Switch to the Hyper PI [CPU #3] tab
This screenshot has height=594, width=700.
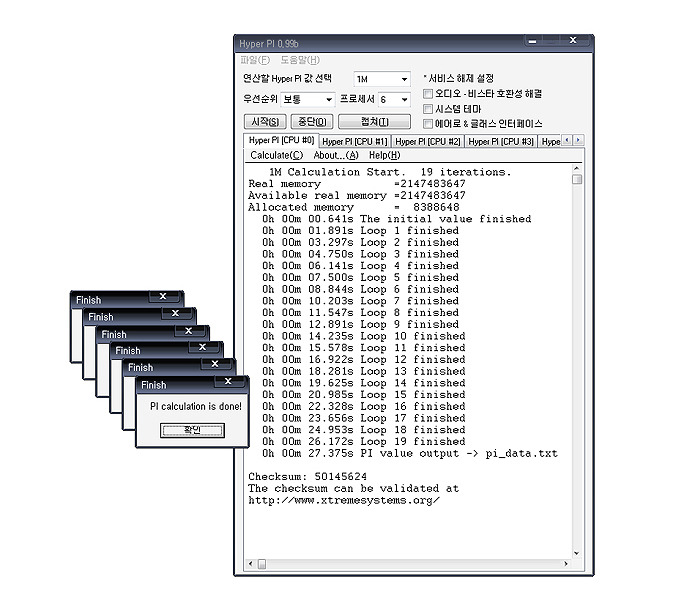coord(501,141)
